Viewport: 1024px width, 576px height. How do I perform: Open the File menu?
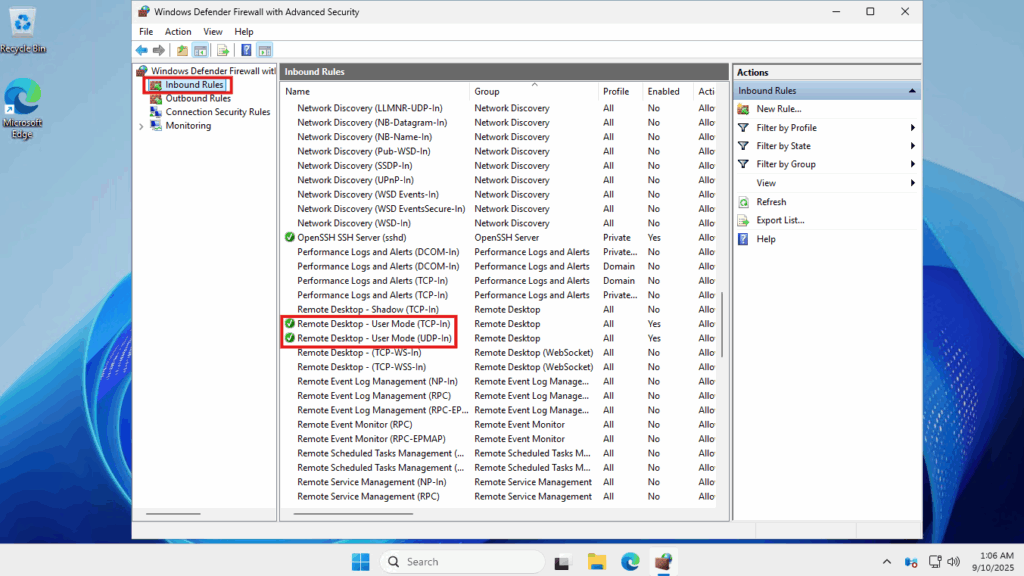point(146,32)
